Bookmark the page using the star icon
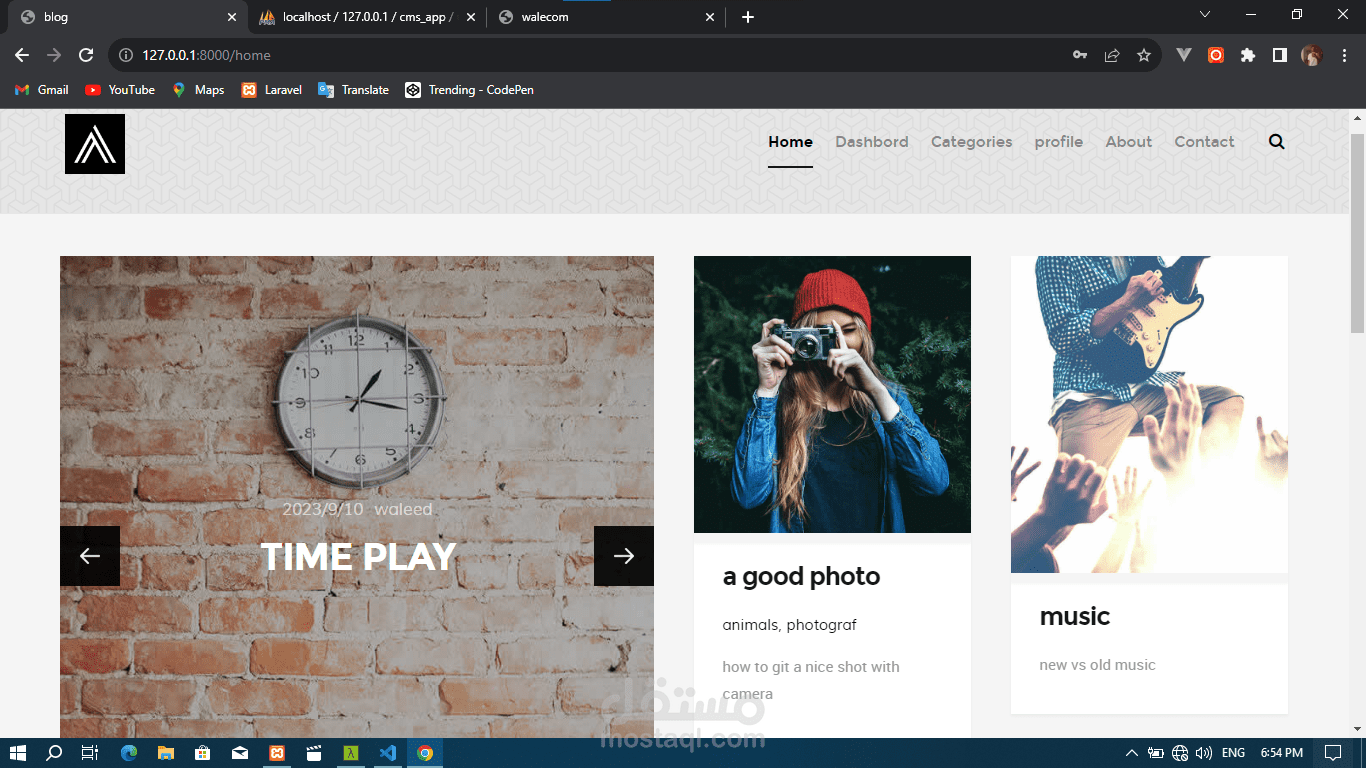1366x768 pixels. point(1143,55)
